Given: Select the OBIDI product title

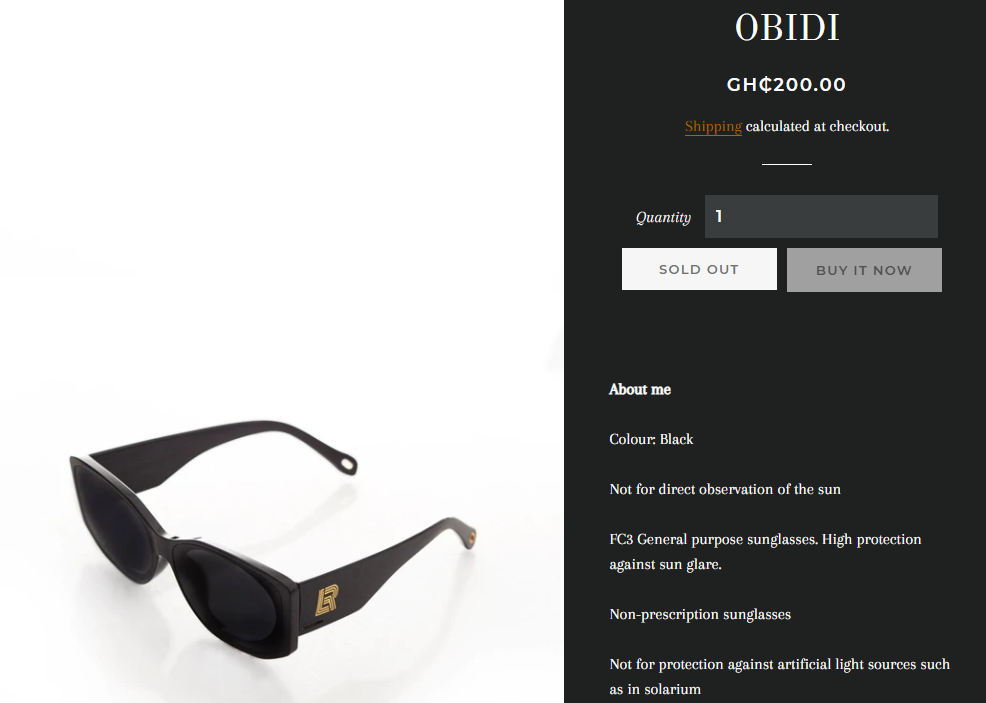Looking at the screenshot, I should click(x=787, y=27).
